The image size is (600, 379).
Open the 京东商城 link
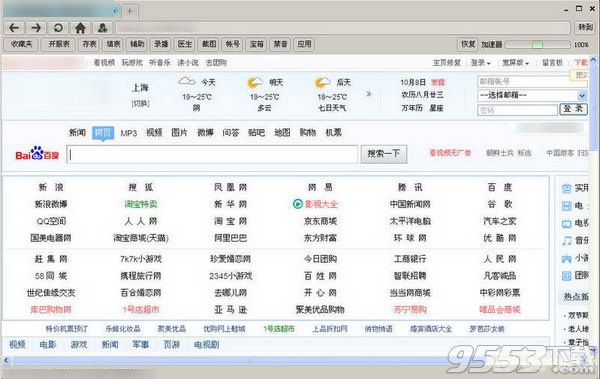point(320,221)
